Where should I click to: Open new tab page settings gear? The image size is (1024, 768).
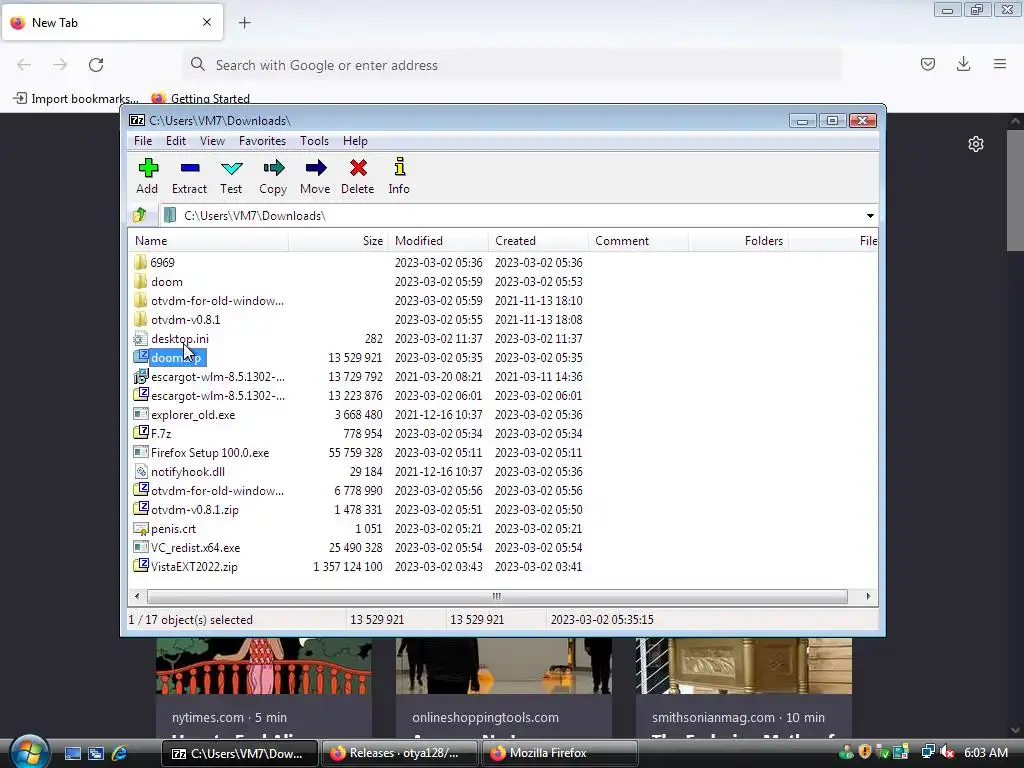click(x=976, y=144)
